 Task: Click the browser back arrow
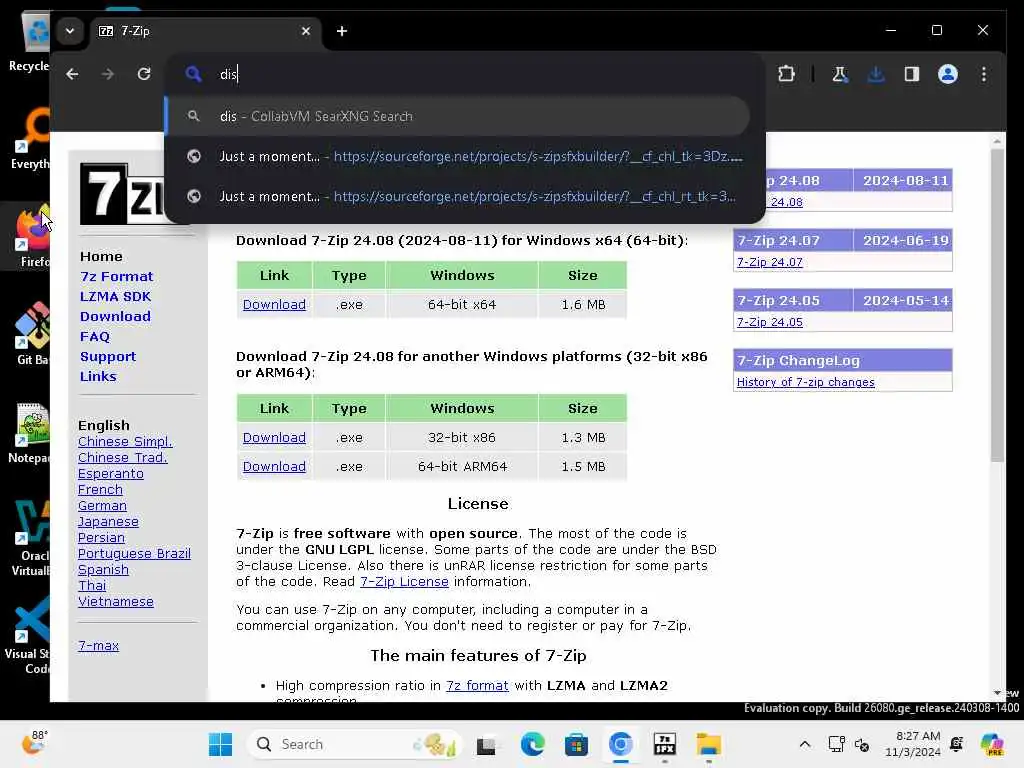(72, 74)
